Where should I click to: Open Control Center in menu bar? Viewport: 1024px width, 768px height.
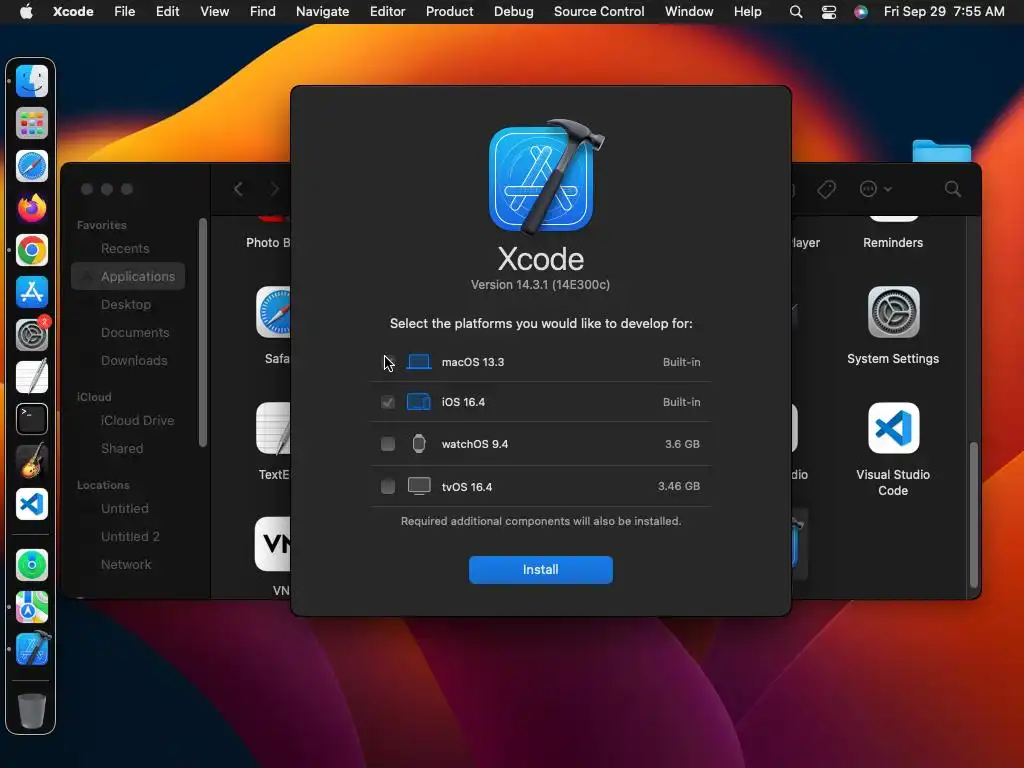click(x=829, y=12)
